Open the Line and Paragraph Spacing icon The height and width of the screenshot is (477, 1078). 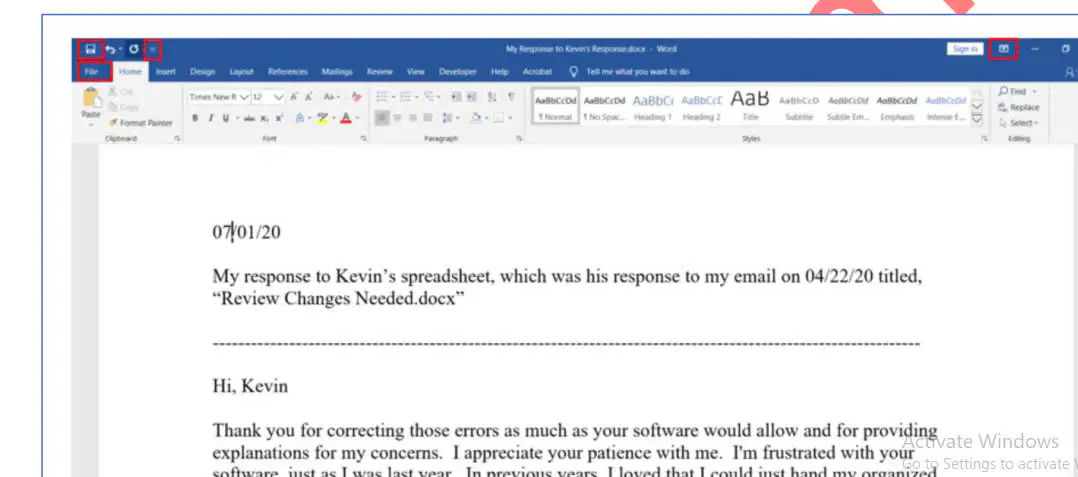[x=447, y=118]
